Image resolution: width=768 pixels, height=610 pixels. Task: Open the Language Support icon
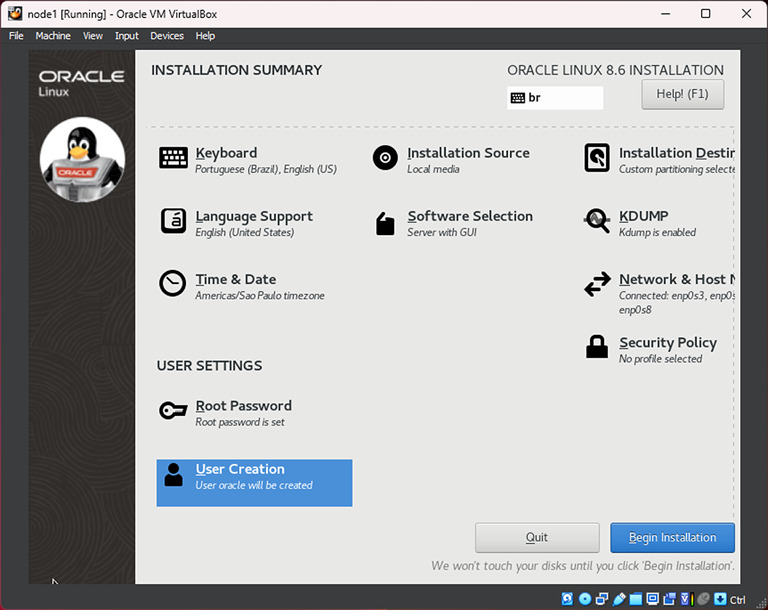point(173,221)
